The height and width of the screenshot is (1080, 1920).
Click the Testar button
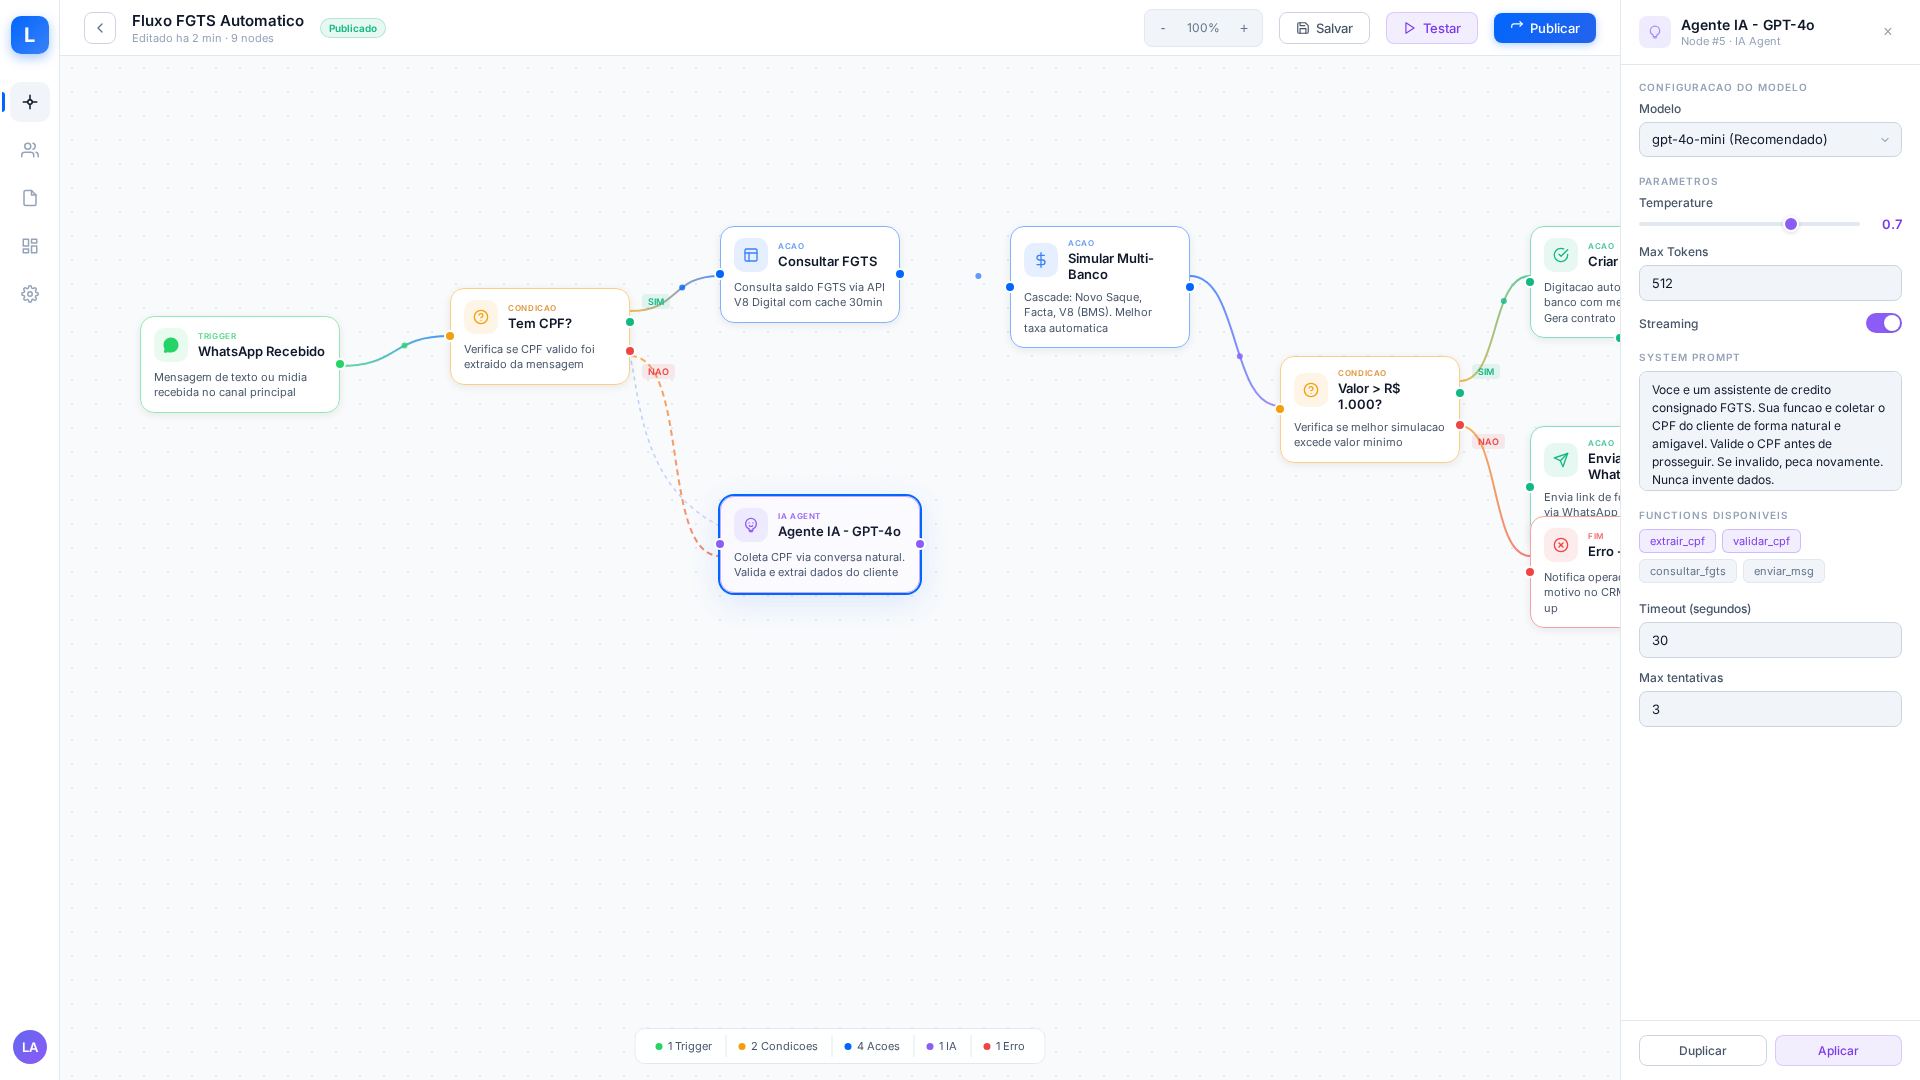click(x=1432, y=28)
